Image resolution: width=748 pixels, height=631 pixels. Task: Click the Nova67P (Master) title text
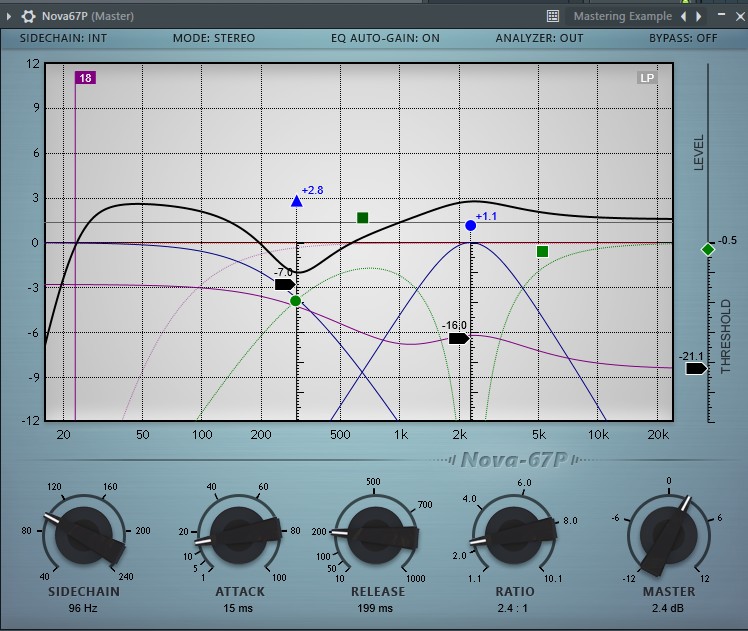88,16
